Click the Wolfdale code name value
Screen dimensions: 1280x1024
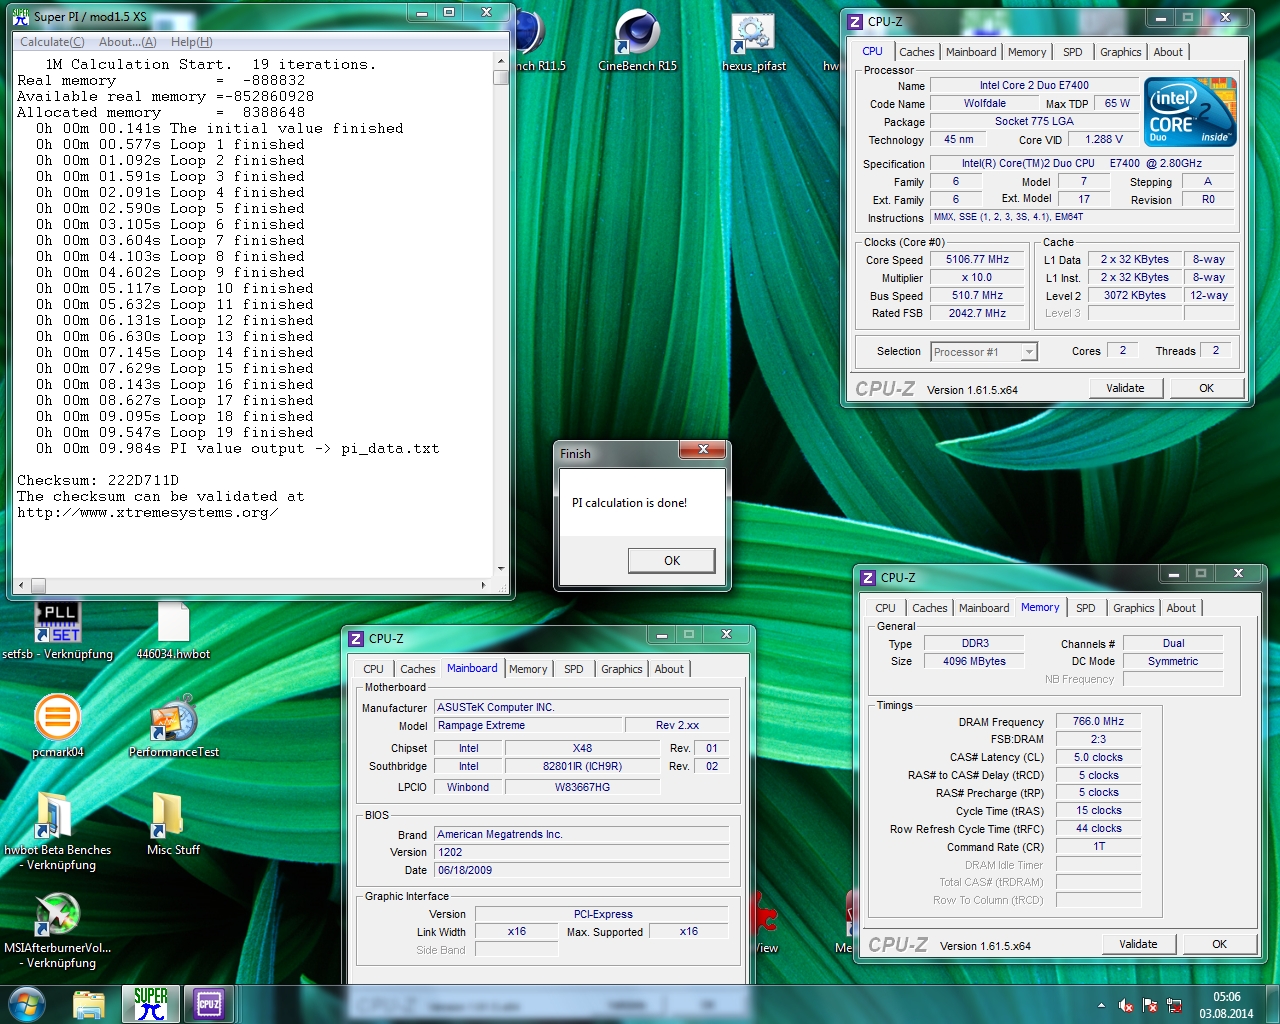(984, 103)
